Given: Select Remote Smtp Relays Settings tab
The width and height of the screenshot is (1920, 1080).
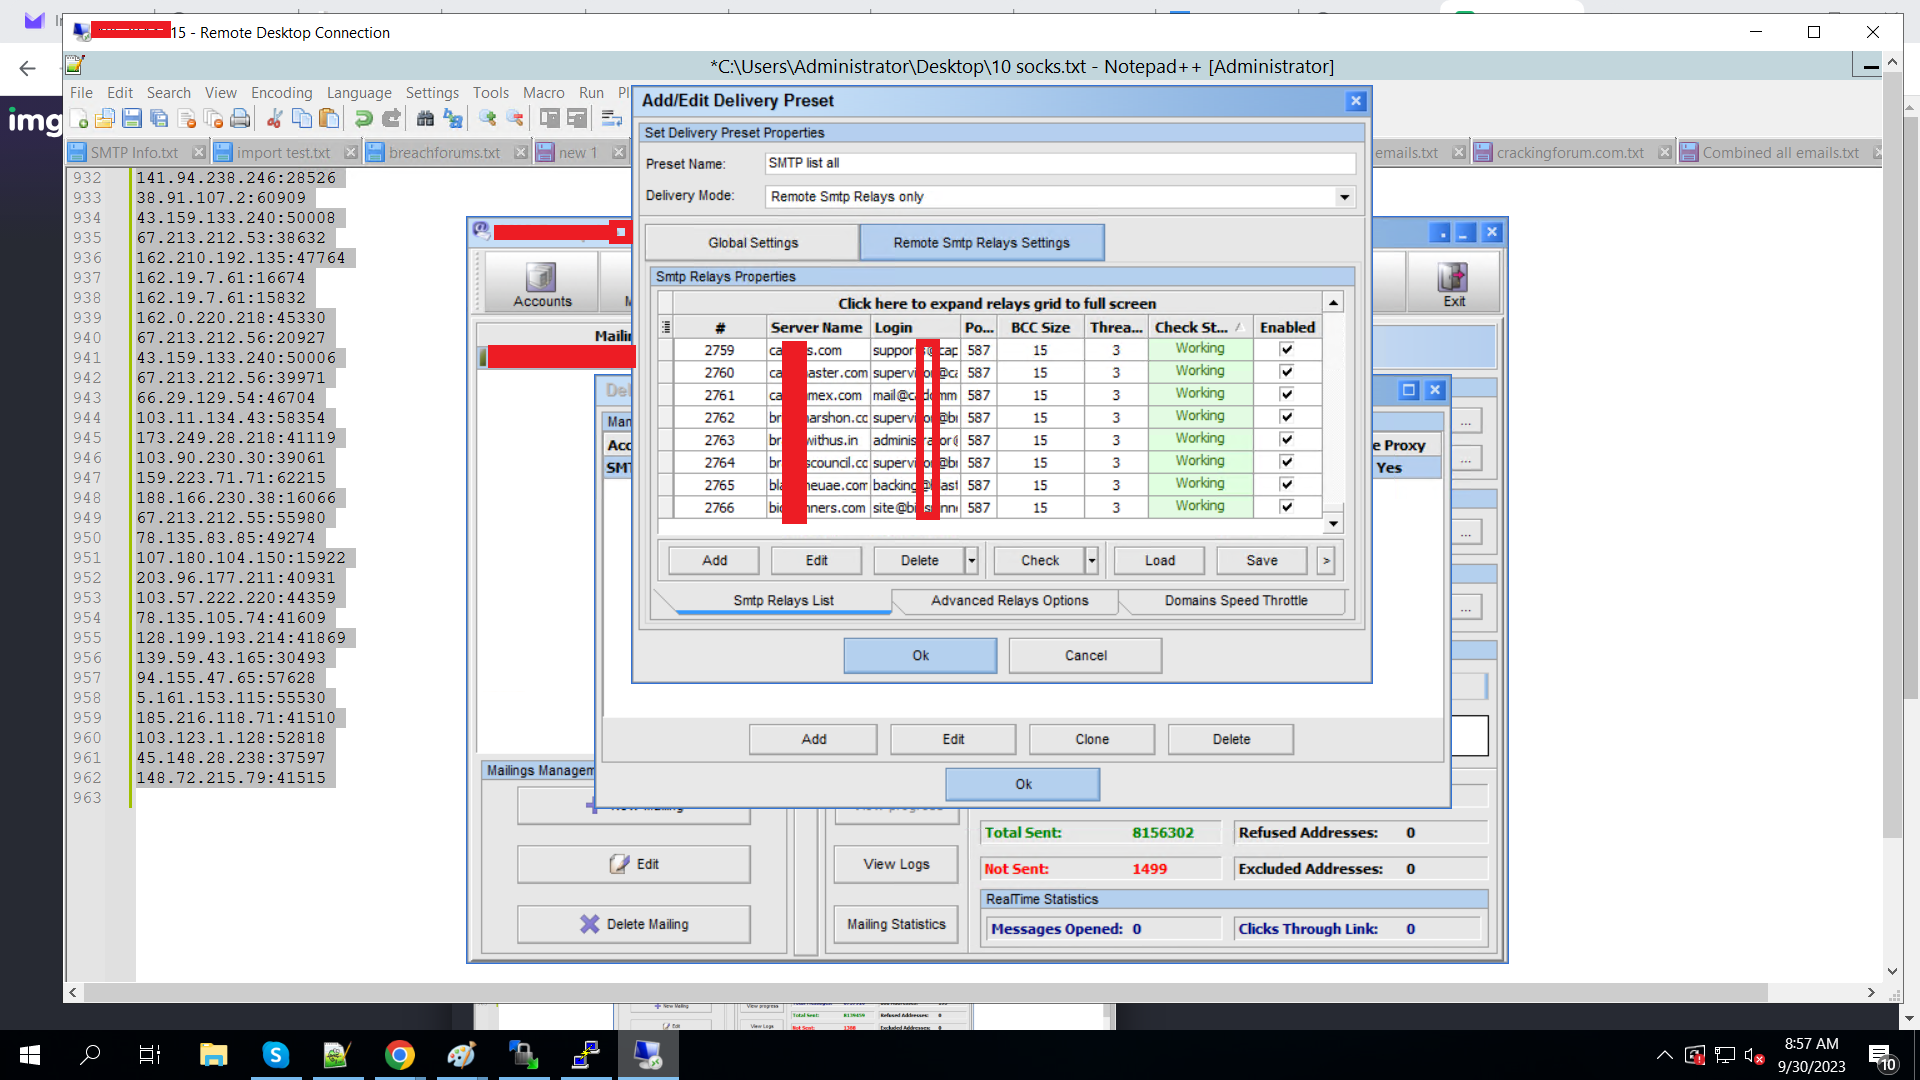Looking at the screenshot, I should coord(981,243).
